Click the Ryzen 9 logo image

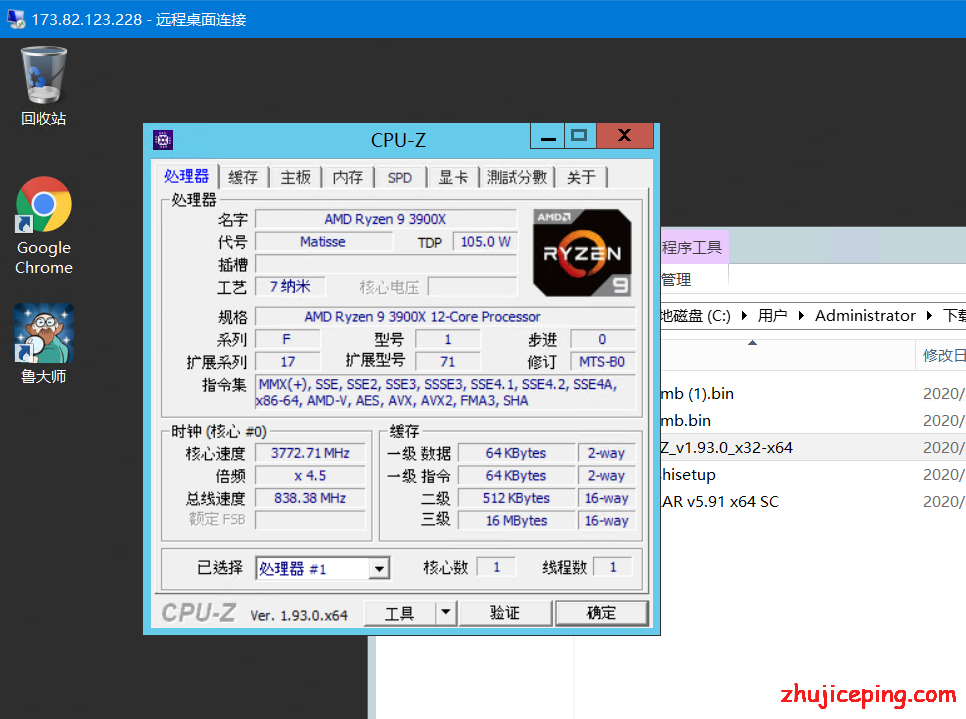coord(582,253)
